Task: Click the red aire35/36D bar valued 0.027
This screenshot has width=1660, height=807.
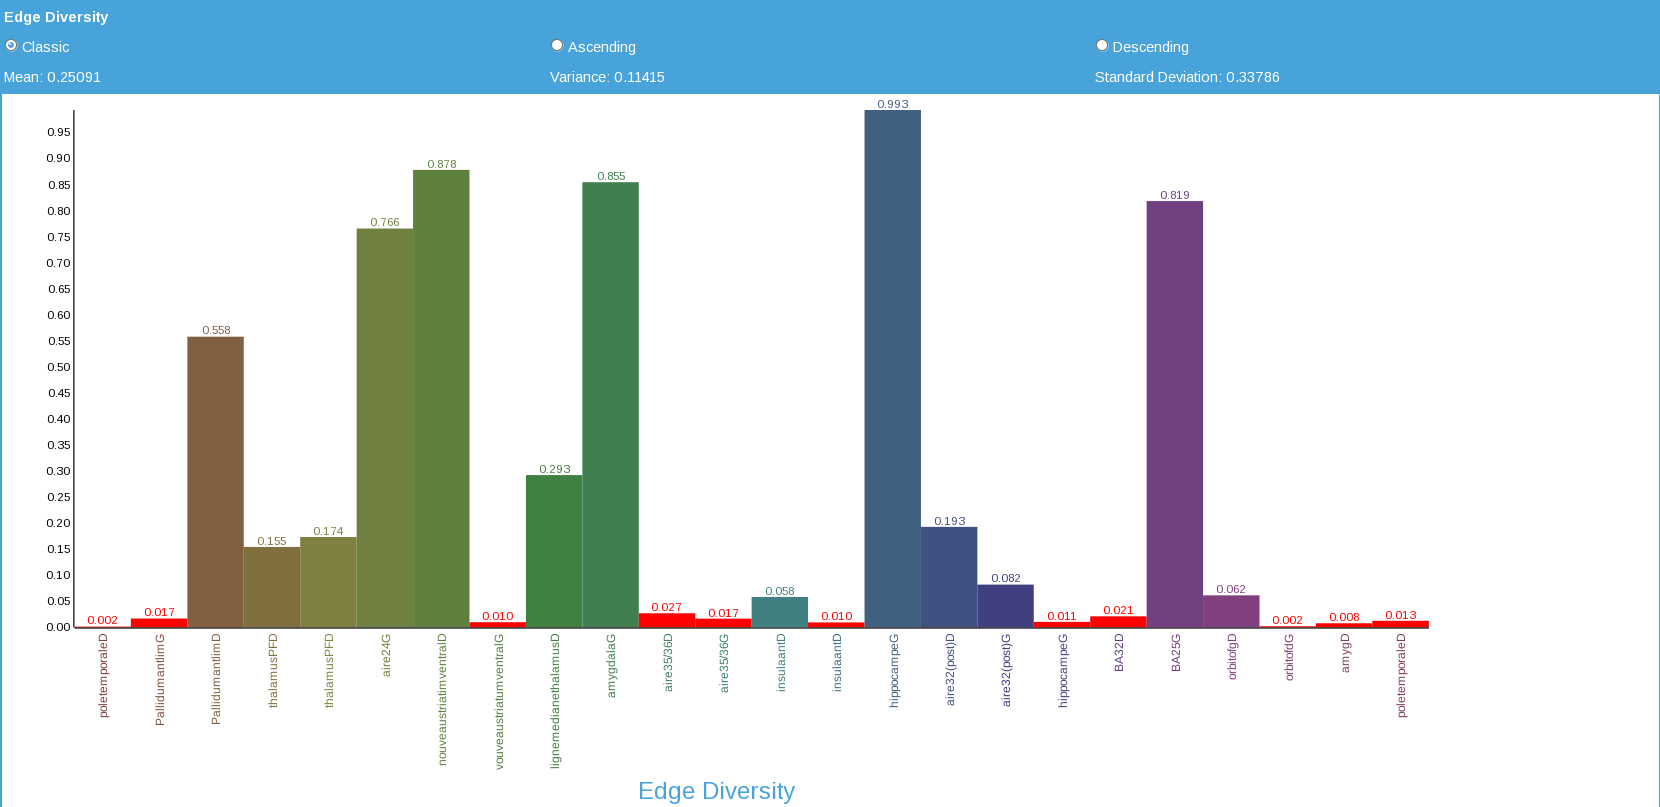Action: click(667, 621)
